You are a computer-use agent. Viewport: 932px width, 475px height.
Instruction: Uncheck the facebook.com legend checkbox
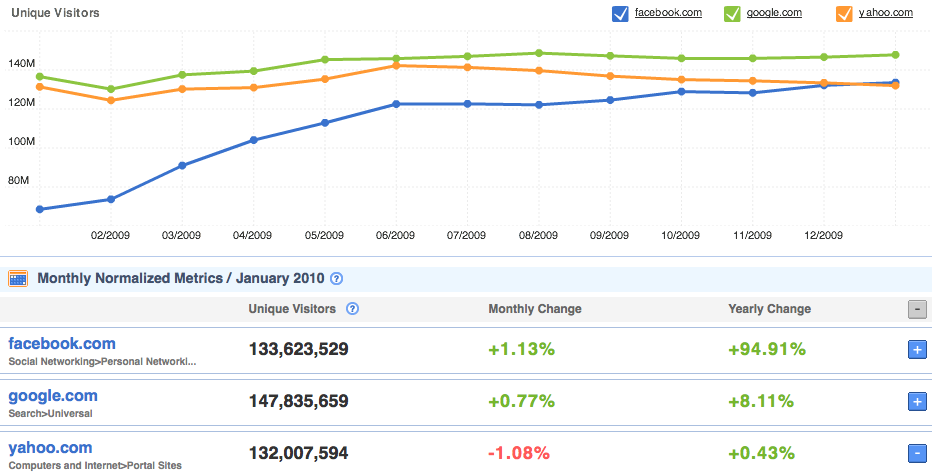[620, 13]
